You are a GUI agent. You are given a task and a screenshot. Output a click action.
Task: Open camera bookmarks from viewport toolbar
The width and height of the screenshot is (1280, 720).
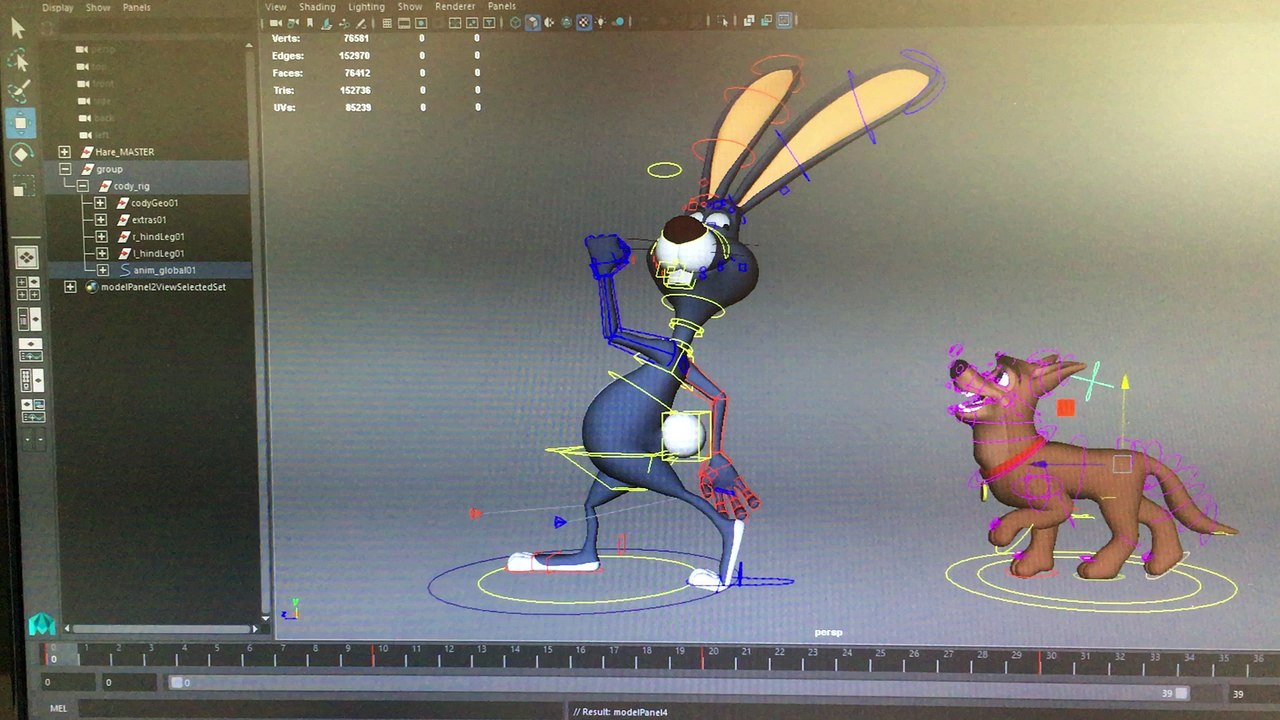310,22
